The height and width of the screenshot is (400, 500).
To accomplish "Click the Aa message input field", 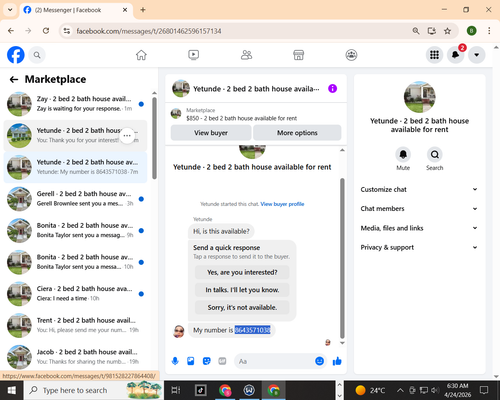I will [274, 361].
